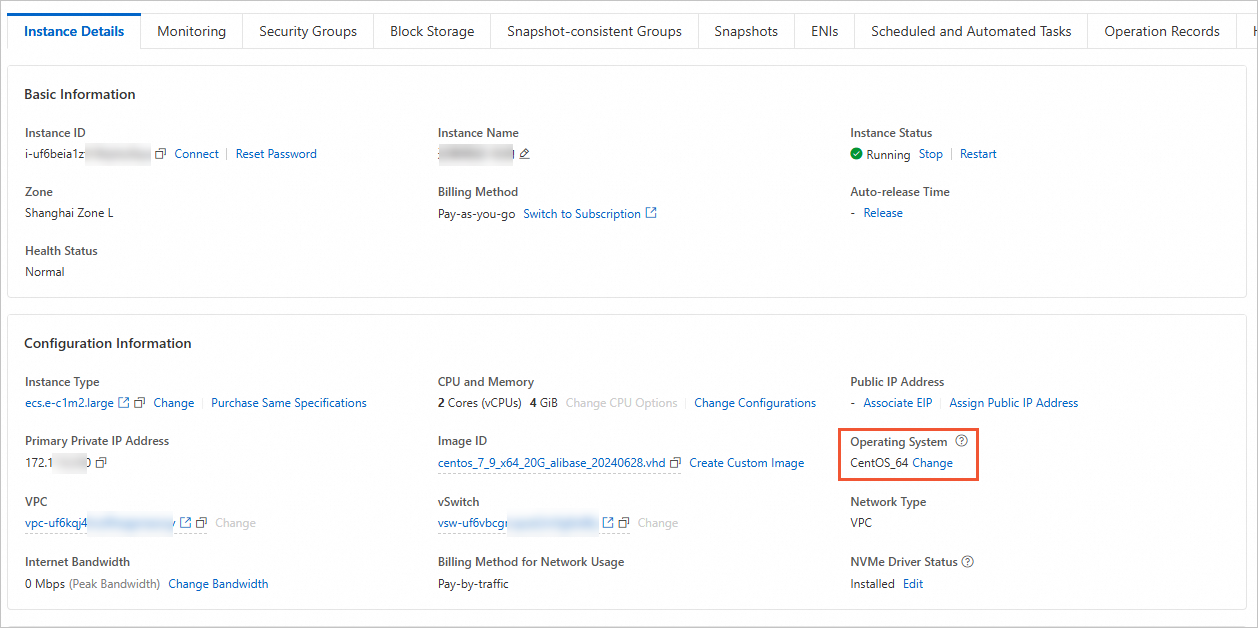Stop the running instance
This screenshot has width=1258, height=628.
point(930,154)
